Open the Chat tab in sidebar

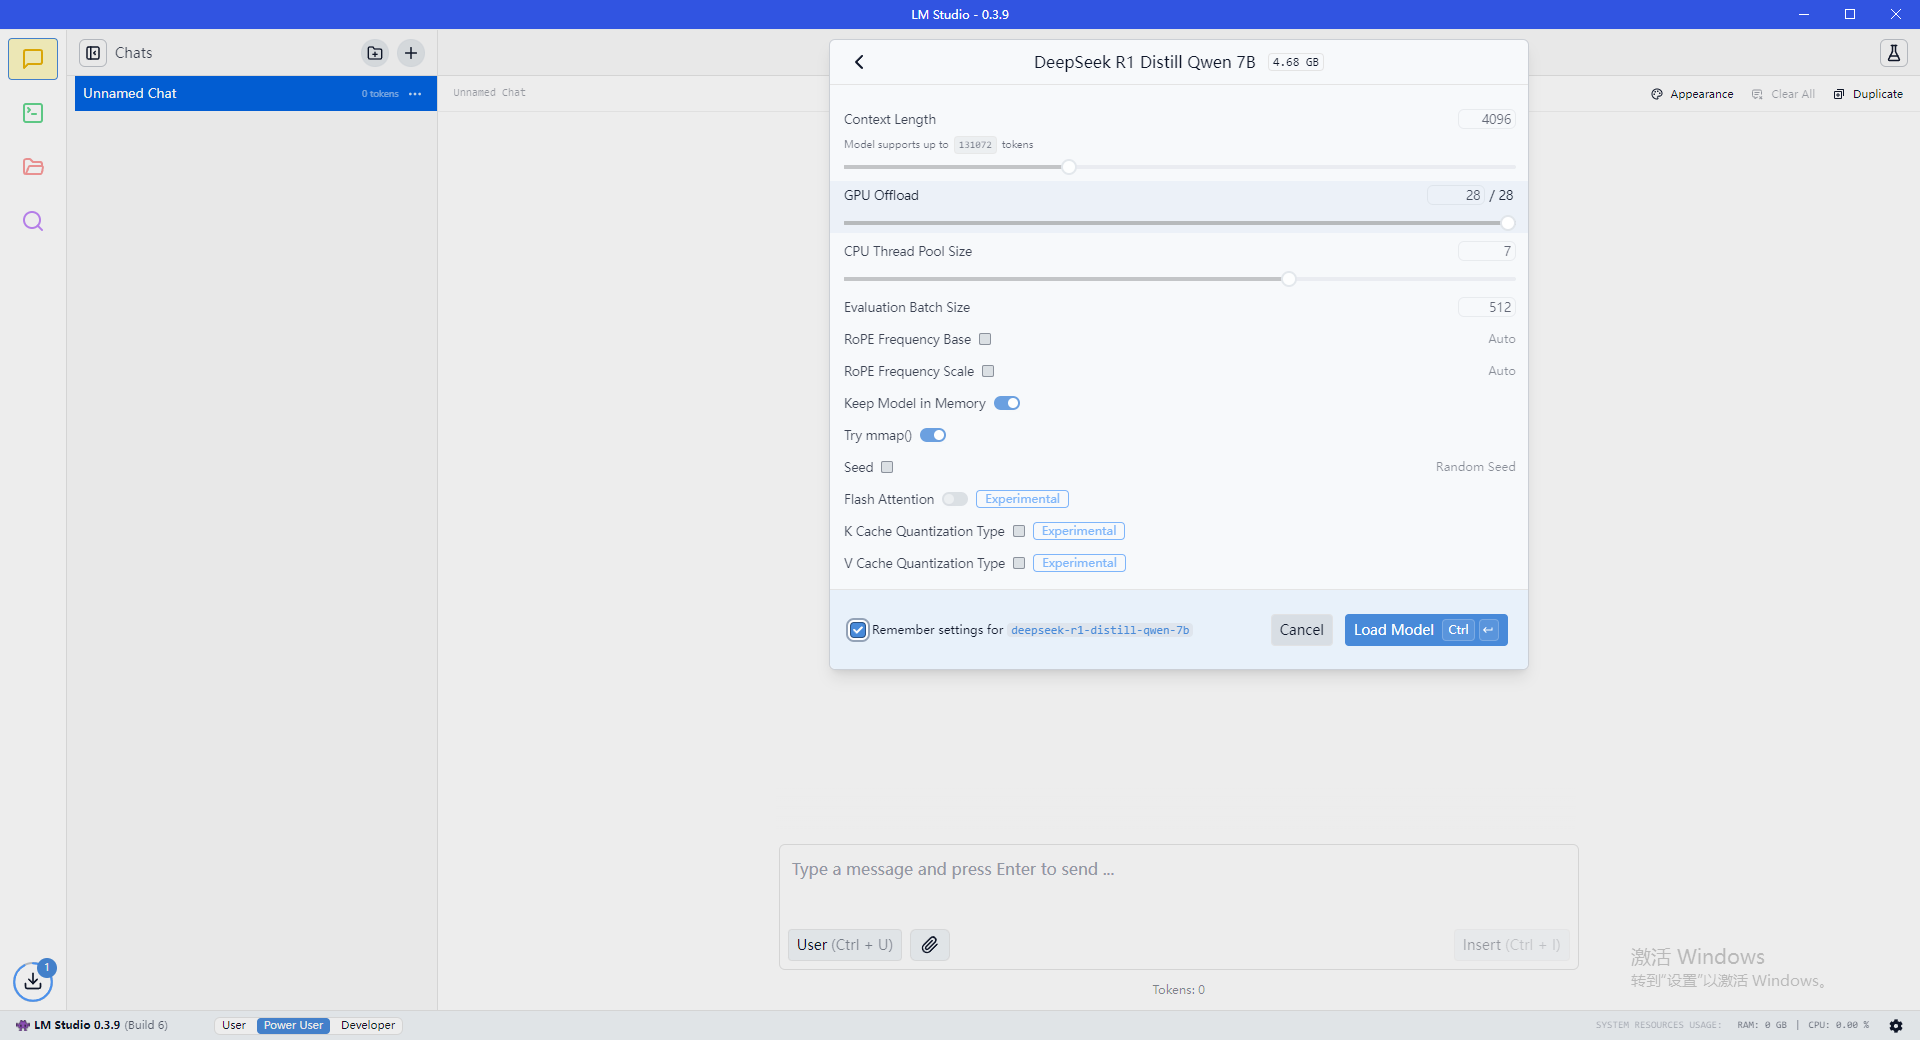point(33,59)
